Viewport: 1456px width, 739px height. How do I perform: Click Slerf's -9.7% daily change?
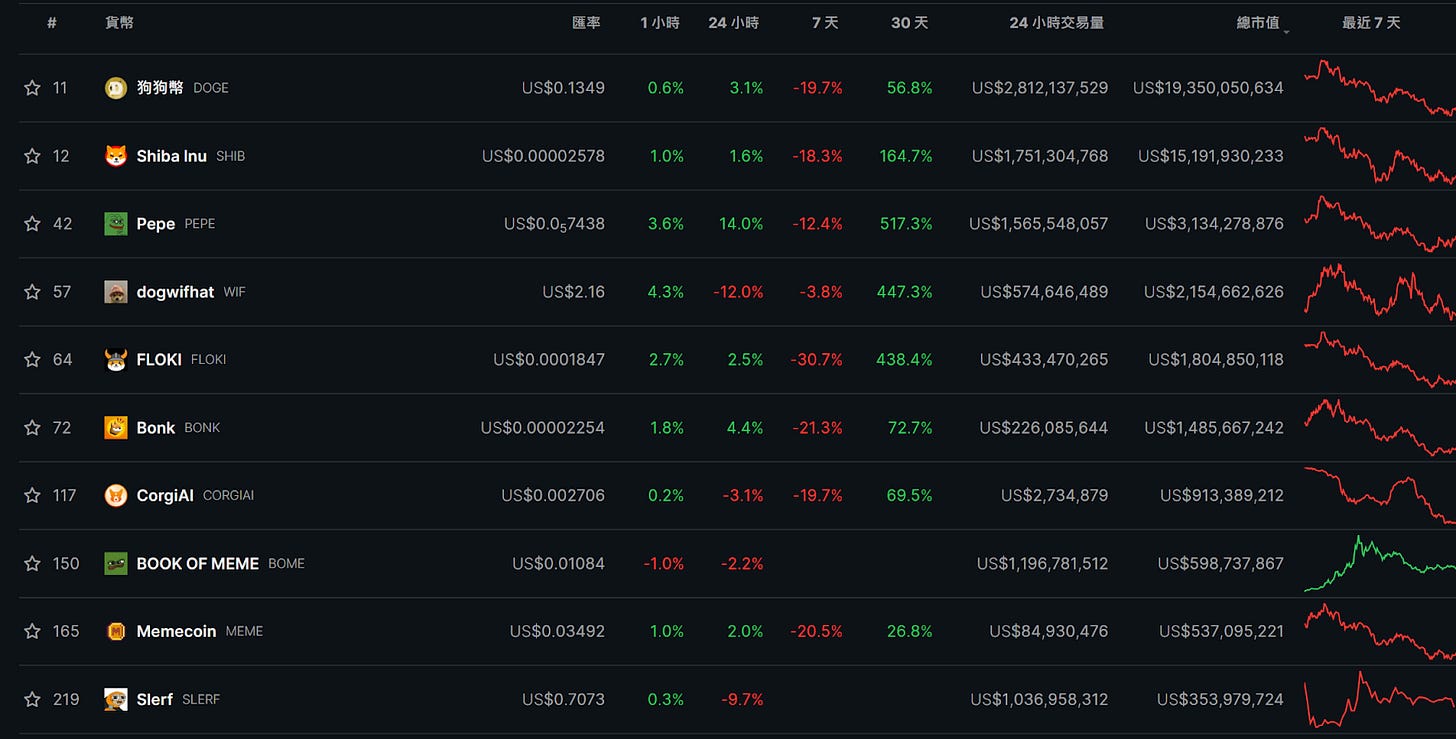742,700
